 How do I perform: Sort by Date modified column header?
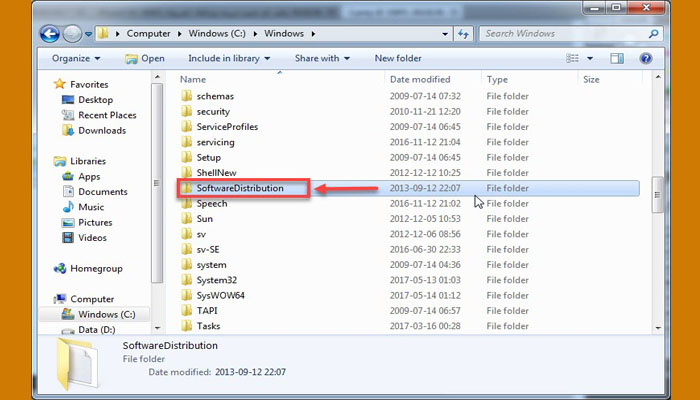coord(420,79)
